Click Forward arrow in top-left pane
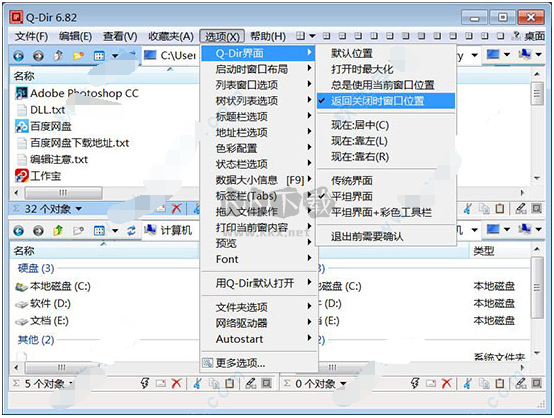Viewport: 554px width, 418px height. click(38, 55)
